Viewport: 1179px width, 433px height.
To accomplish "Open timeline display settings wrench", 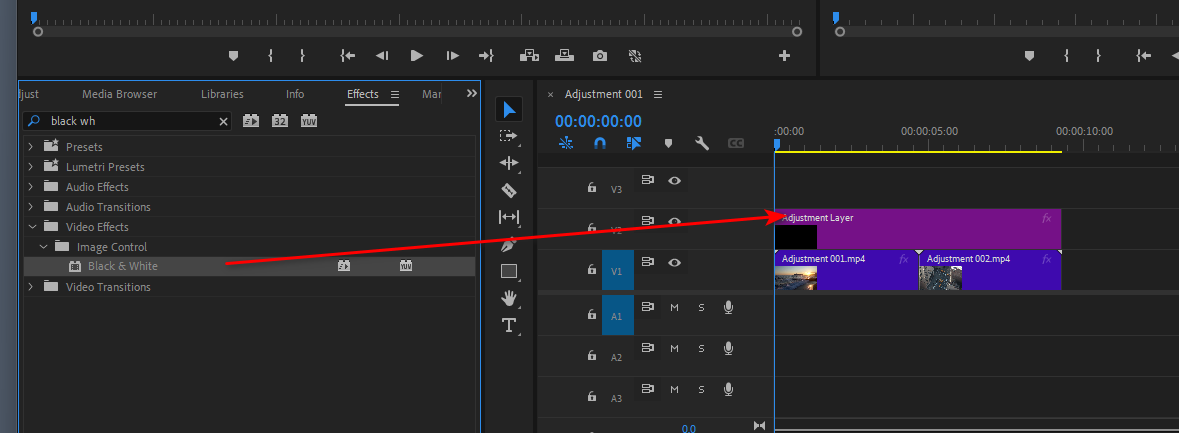I will [x=702, y=143].
